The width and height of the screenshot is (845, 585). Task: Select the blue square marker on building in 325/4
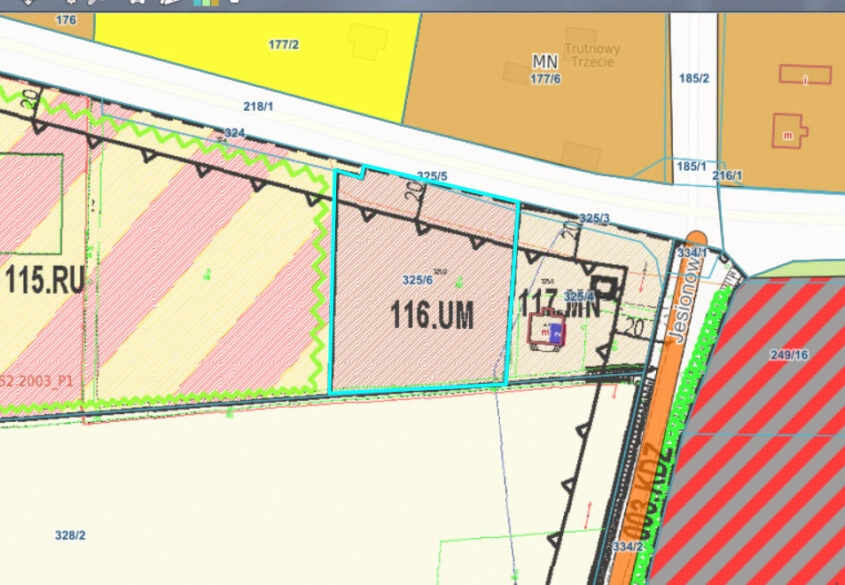557,333
